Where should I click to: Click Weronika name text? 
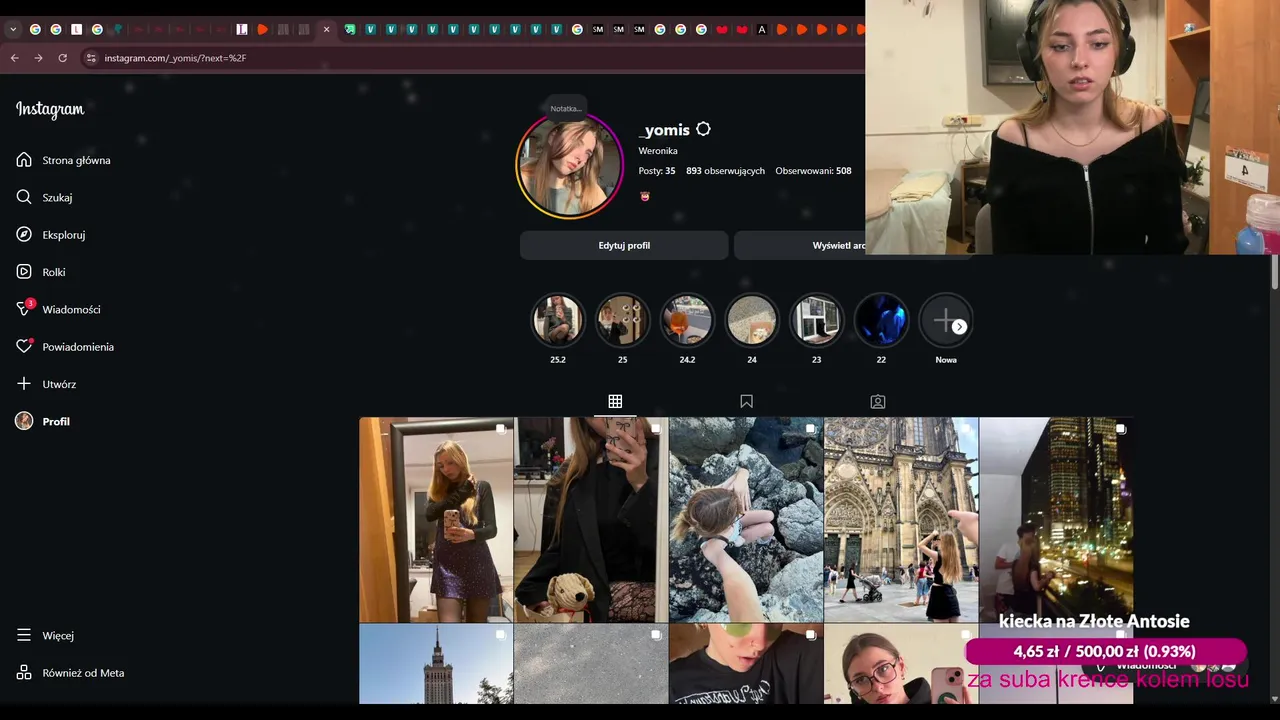pyautogui.click(x=658, y=151)
